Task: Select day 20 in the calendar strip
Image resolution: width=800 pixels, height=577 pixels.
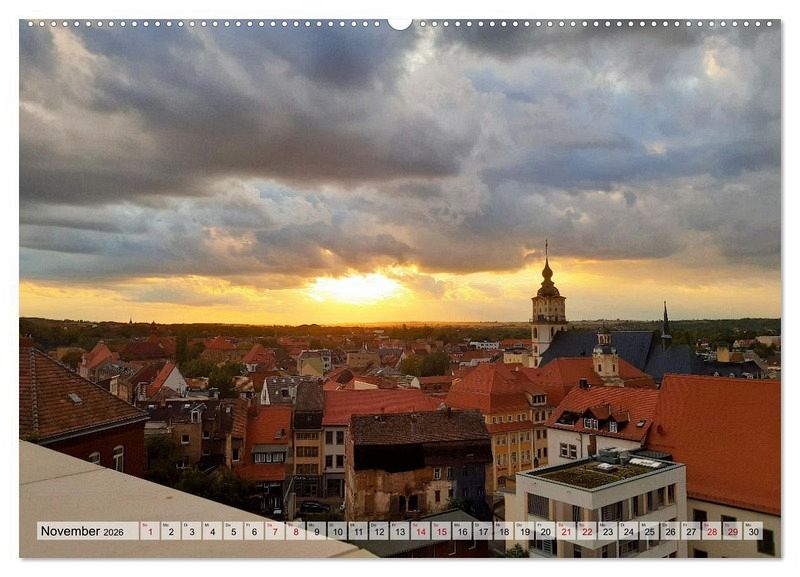Action: 545,531
